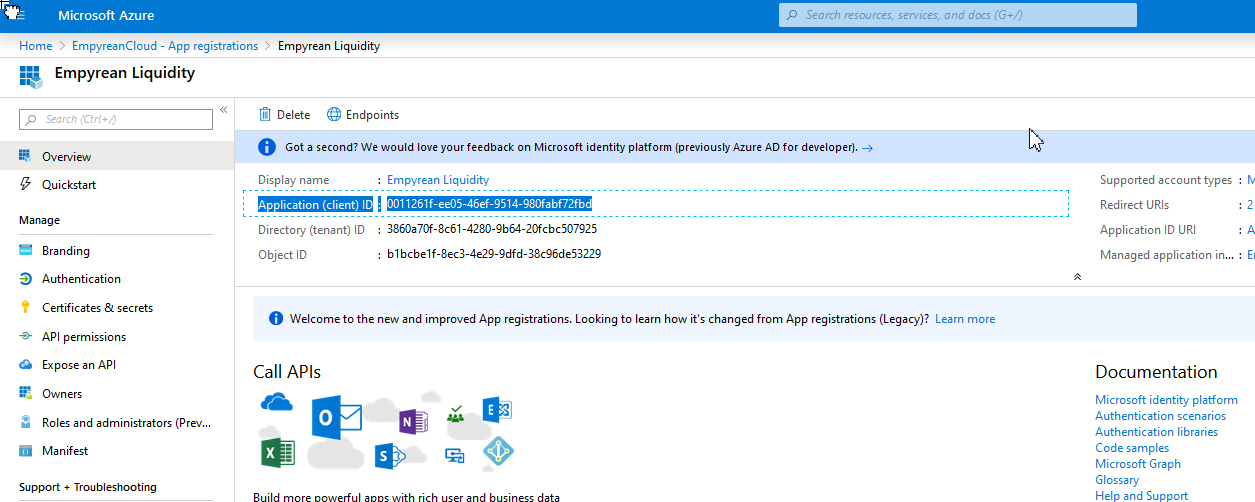
Task: Click the API permissions icon
Action: click(x=26, y=337)
